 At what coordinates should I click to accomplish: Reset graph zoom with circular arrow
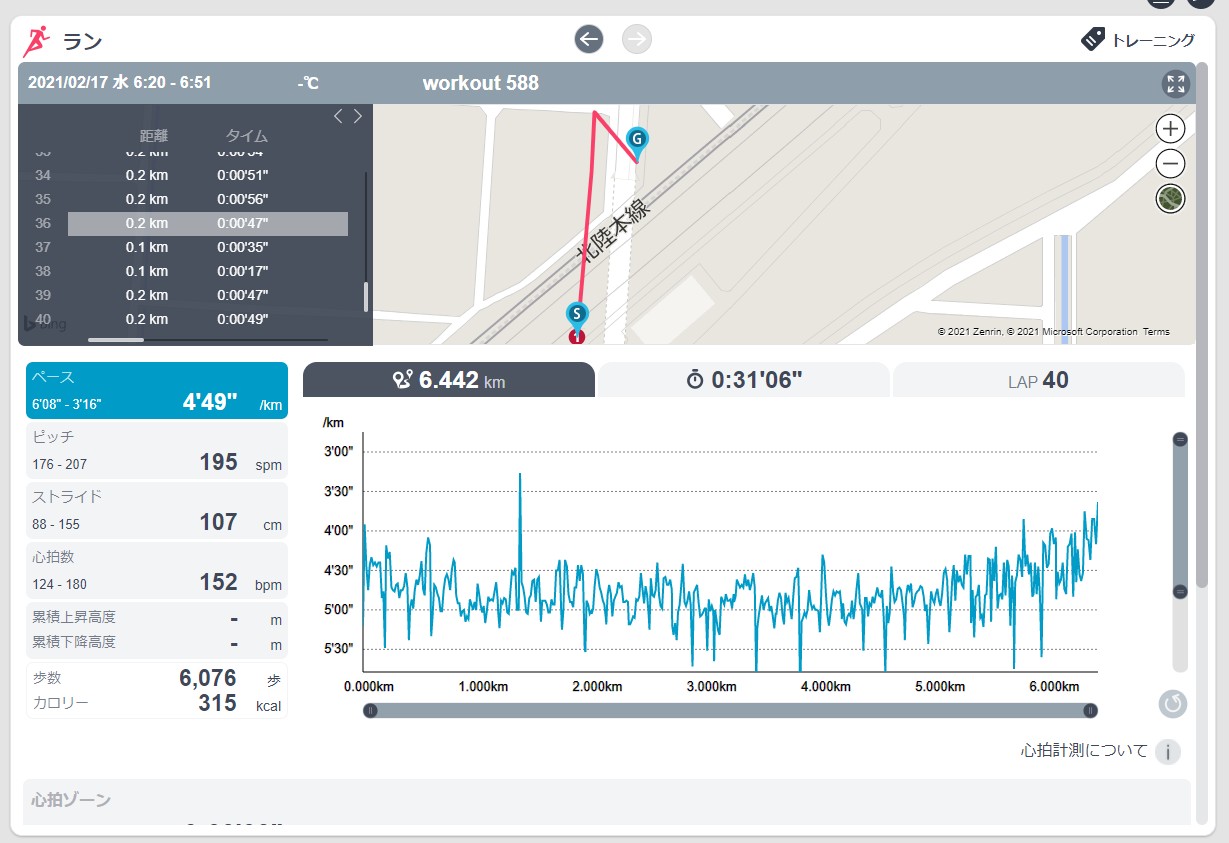pyautogui.click(x=1173, y=704)
